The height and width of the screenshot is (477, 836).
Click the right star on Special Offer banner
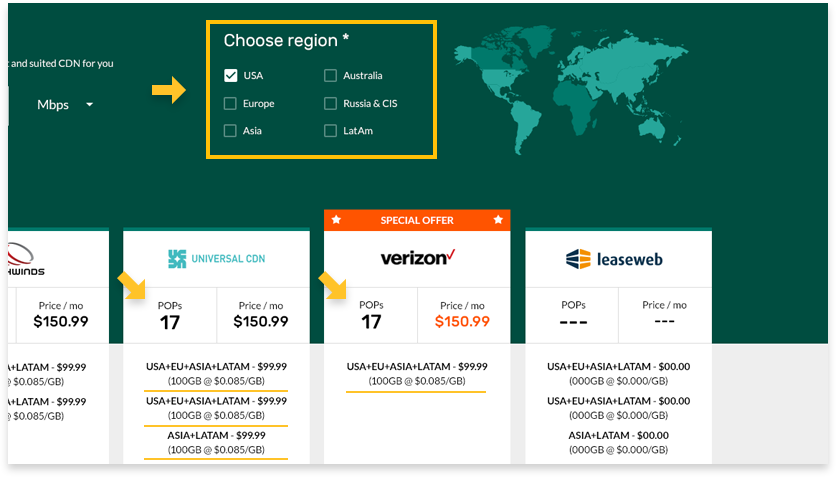pyautogui.click(x=498, y=220)
